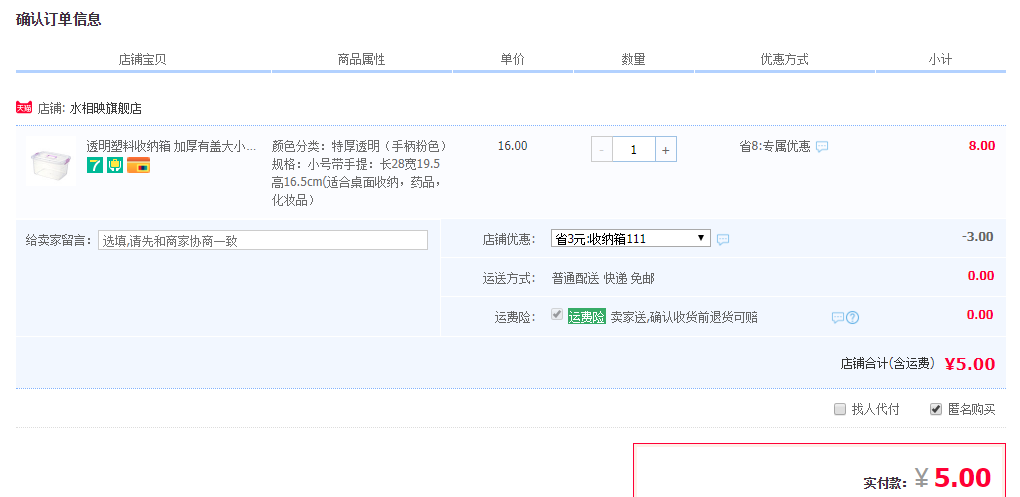This screenshot has width=1020, height=497.
Task: Click the 卖家送,确认收货前退货可赔 text
Action: click(x=684, y=317)
